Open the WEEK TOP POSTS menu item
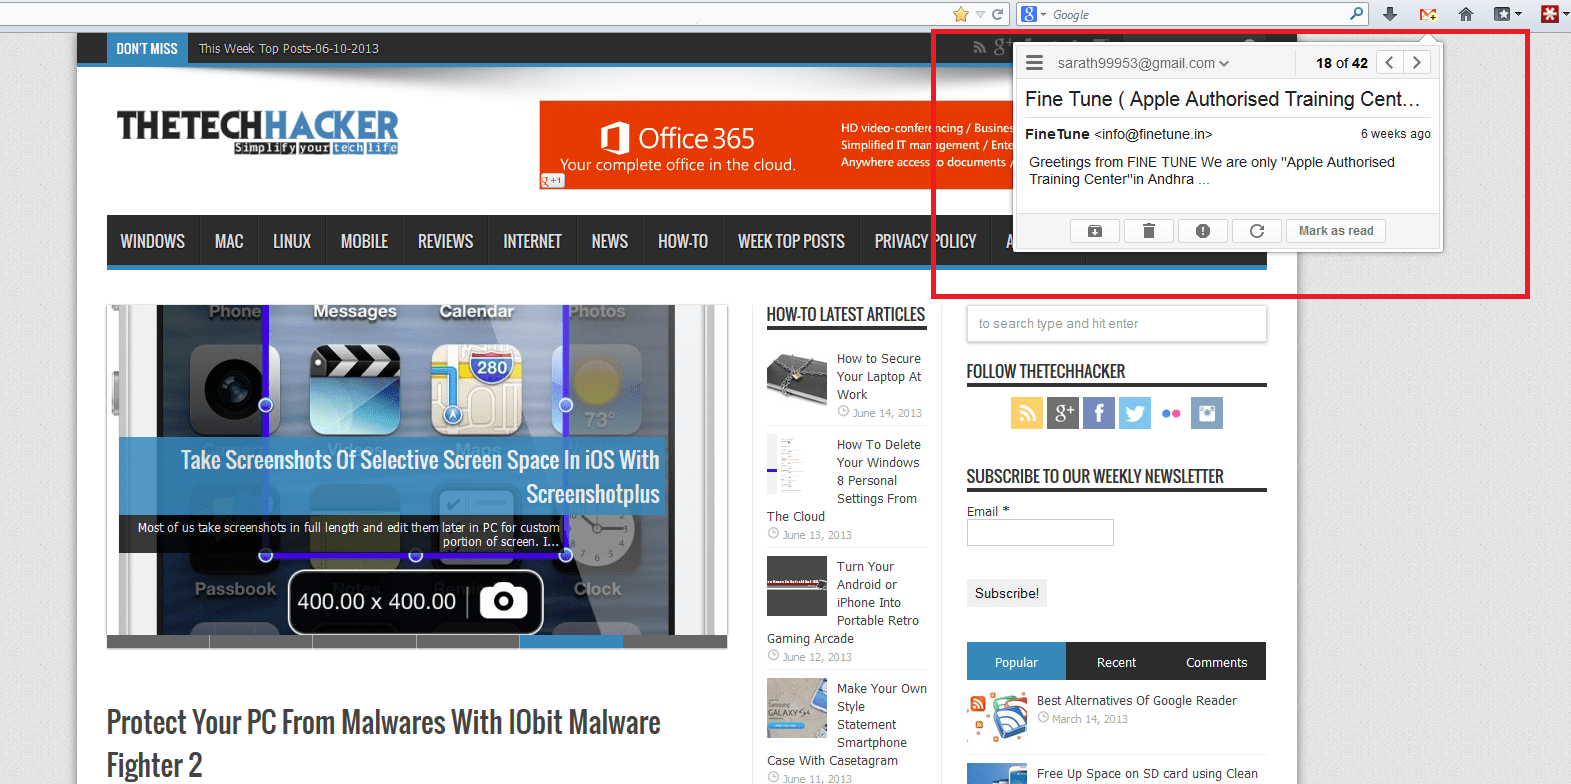The width and height of the screenshot is (1571, 784). 791,241
